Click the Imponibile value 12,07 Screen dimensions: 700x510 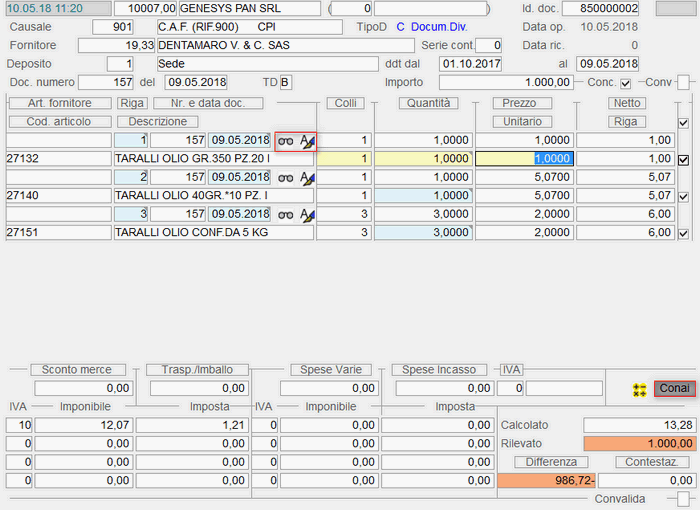[x=83, y=425]
